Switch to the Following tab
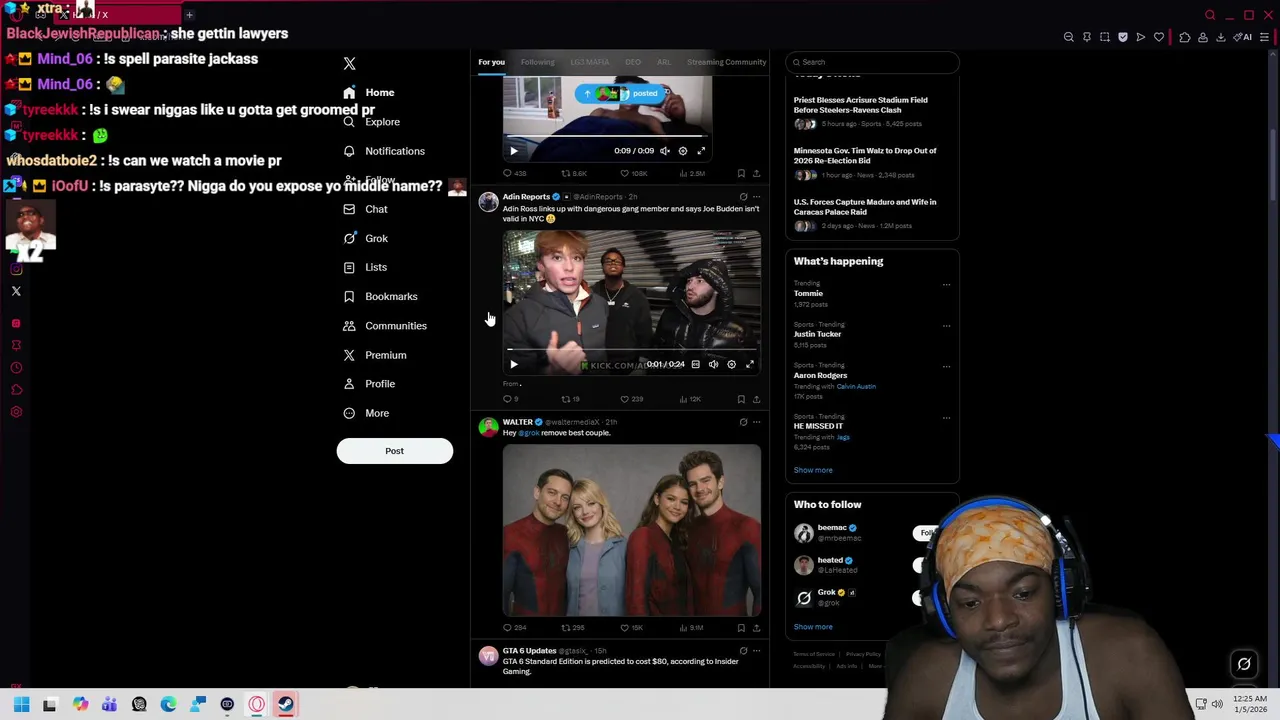1280x720 pixels. (537, 62)
